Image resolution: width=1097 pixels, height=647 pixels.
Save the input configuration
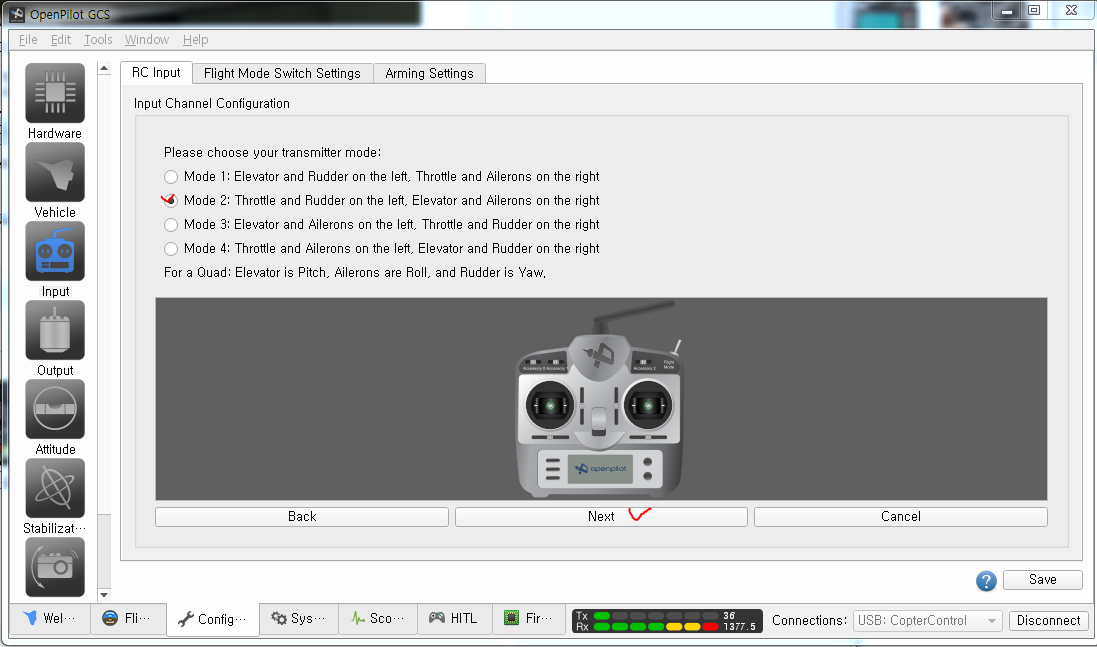click(x=1042, y=580)
